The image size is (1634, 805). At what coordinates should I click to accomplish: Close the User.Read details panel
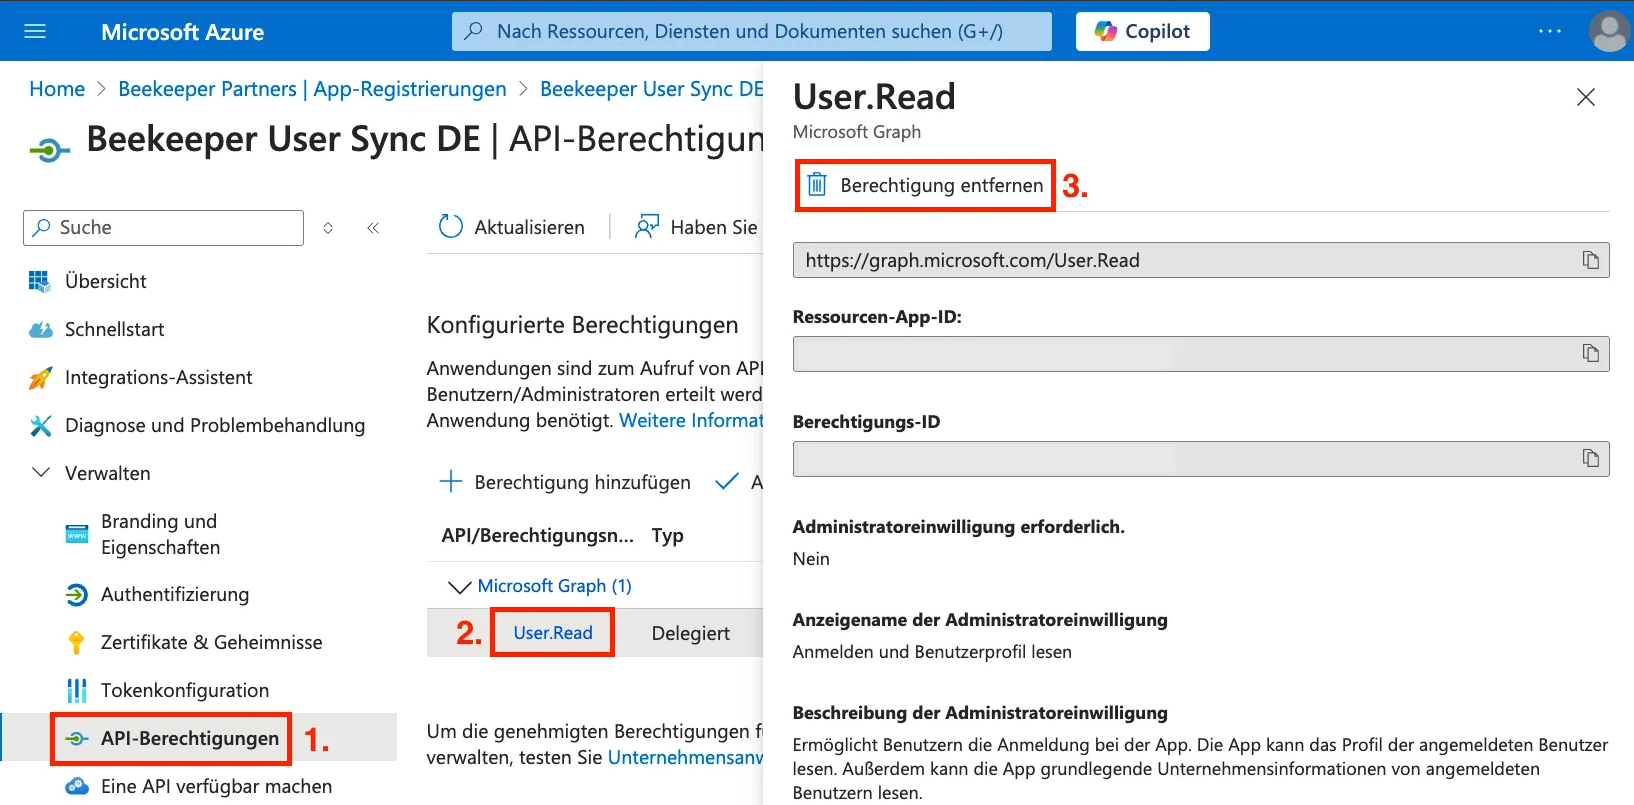pos(1585,97)
